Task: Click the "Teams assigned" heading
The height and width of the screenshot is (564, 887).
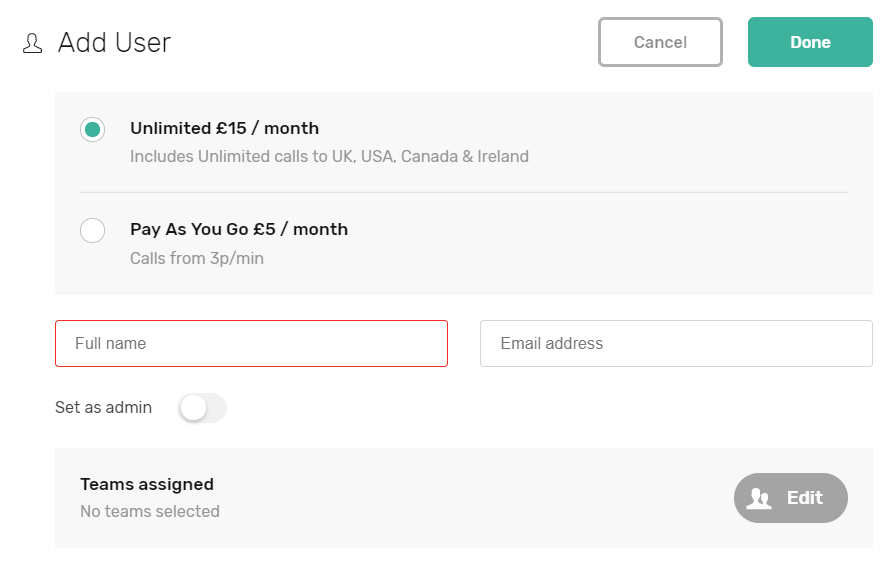Action: tap(147, 484)
